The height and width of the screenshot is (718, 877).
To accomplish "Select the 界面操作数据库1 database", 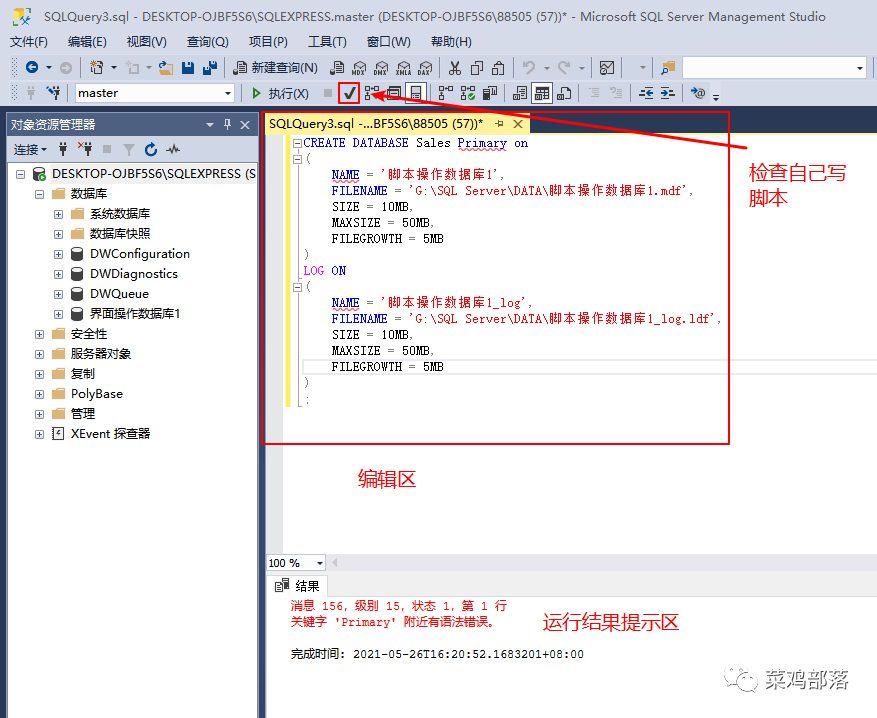I will [x=135, y=314].
